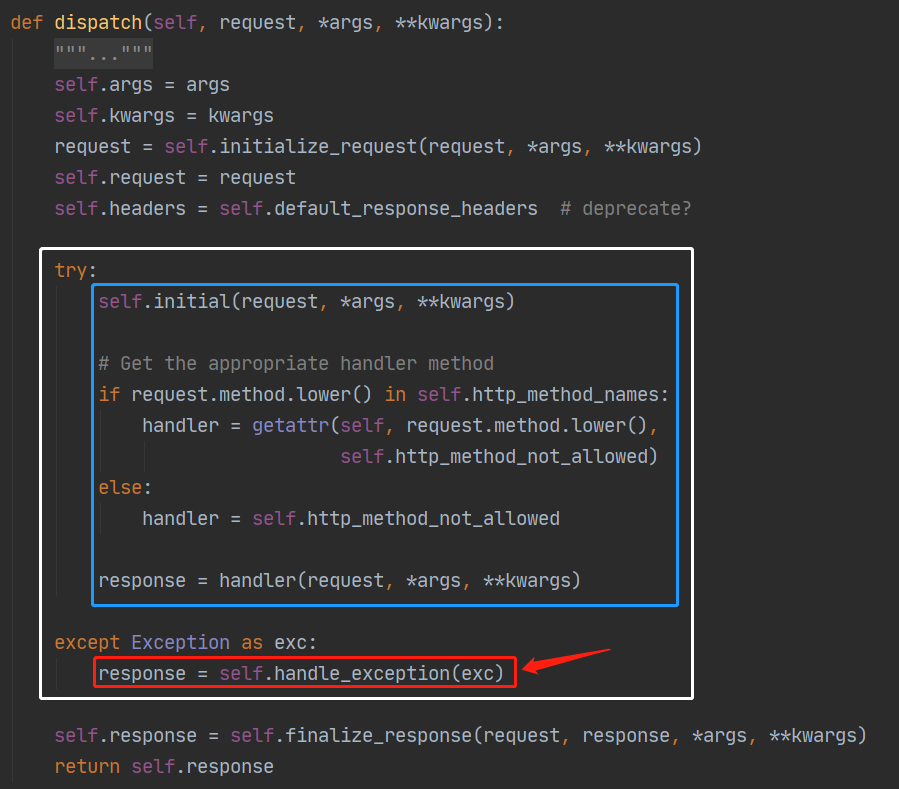Click 'handler = self.http_method_not_allowed' line
Viewport: 899px width, 789px height.
[x=351, y=518]
